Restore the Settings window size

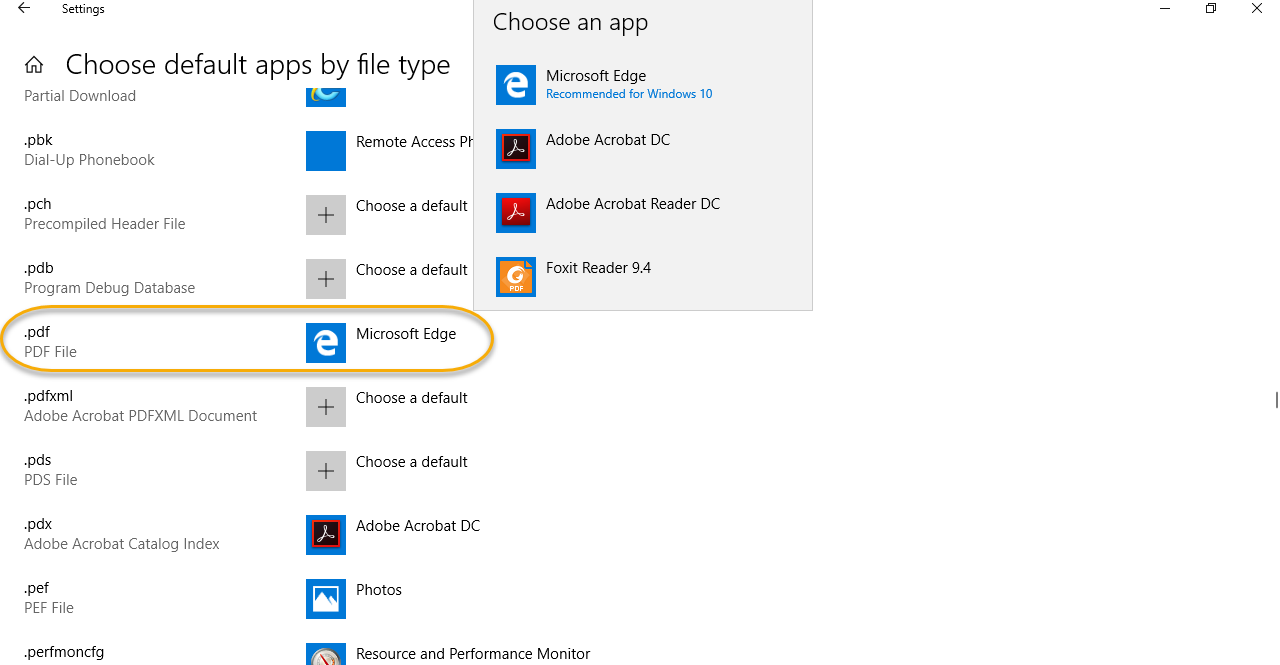tap(1211, 9)
